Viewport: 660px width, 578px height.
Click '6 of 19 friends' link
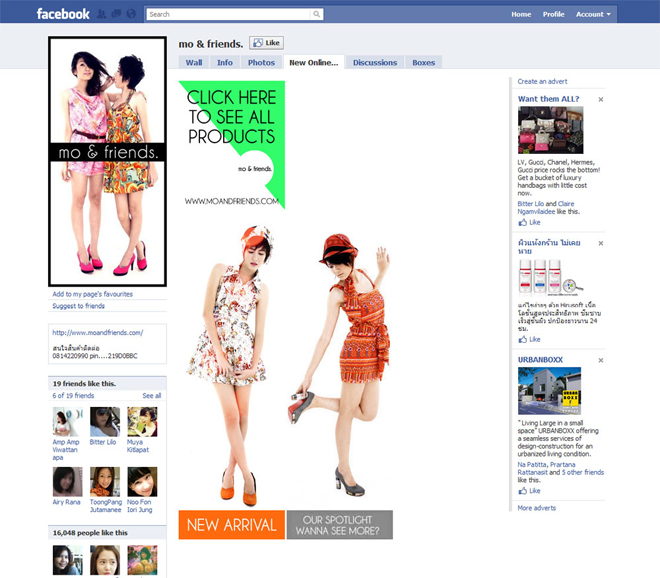(73, 395)
